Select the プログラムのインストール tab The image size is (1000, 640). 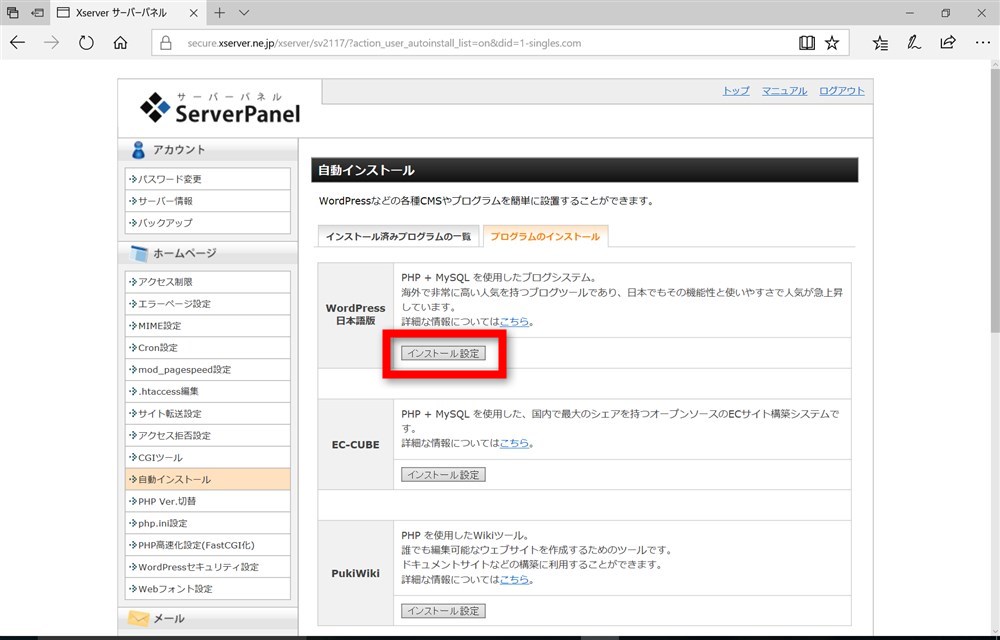pos(545,237)
